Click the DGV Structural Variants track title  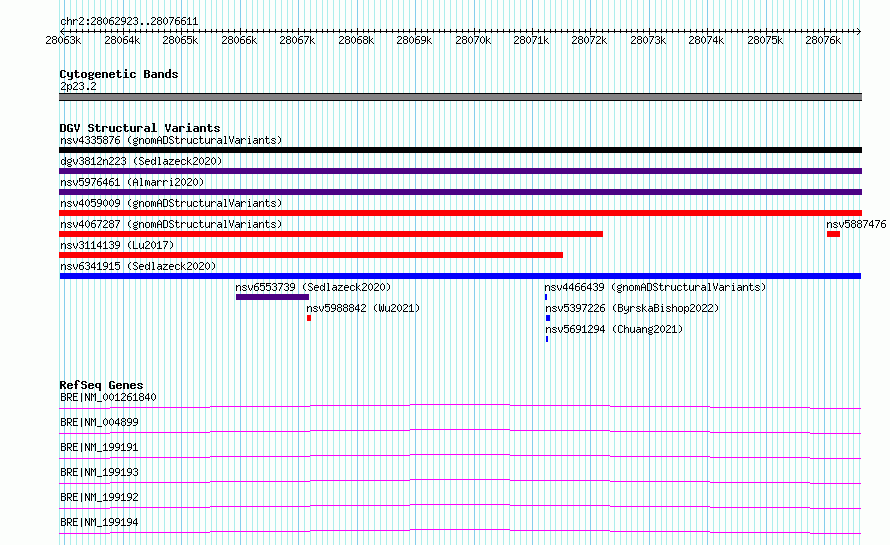pos(140,128)
